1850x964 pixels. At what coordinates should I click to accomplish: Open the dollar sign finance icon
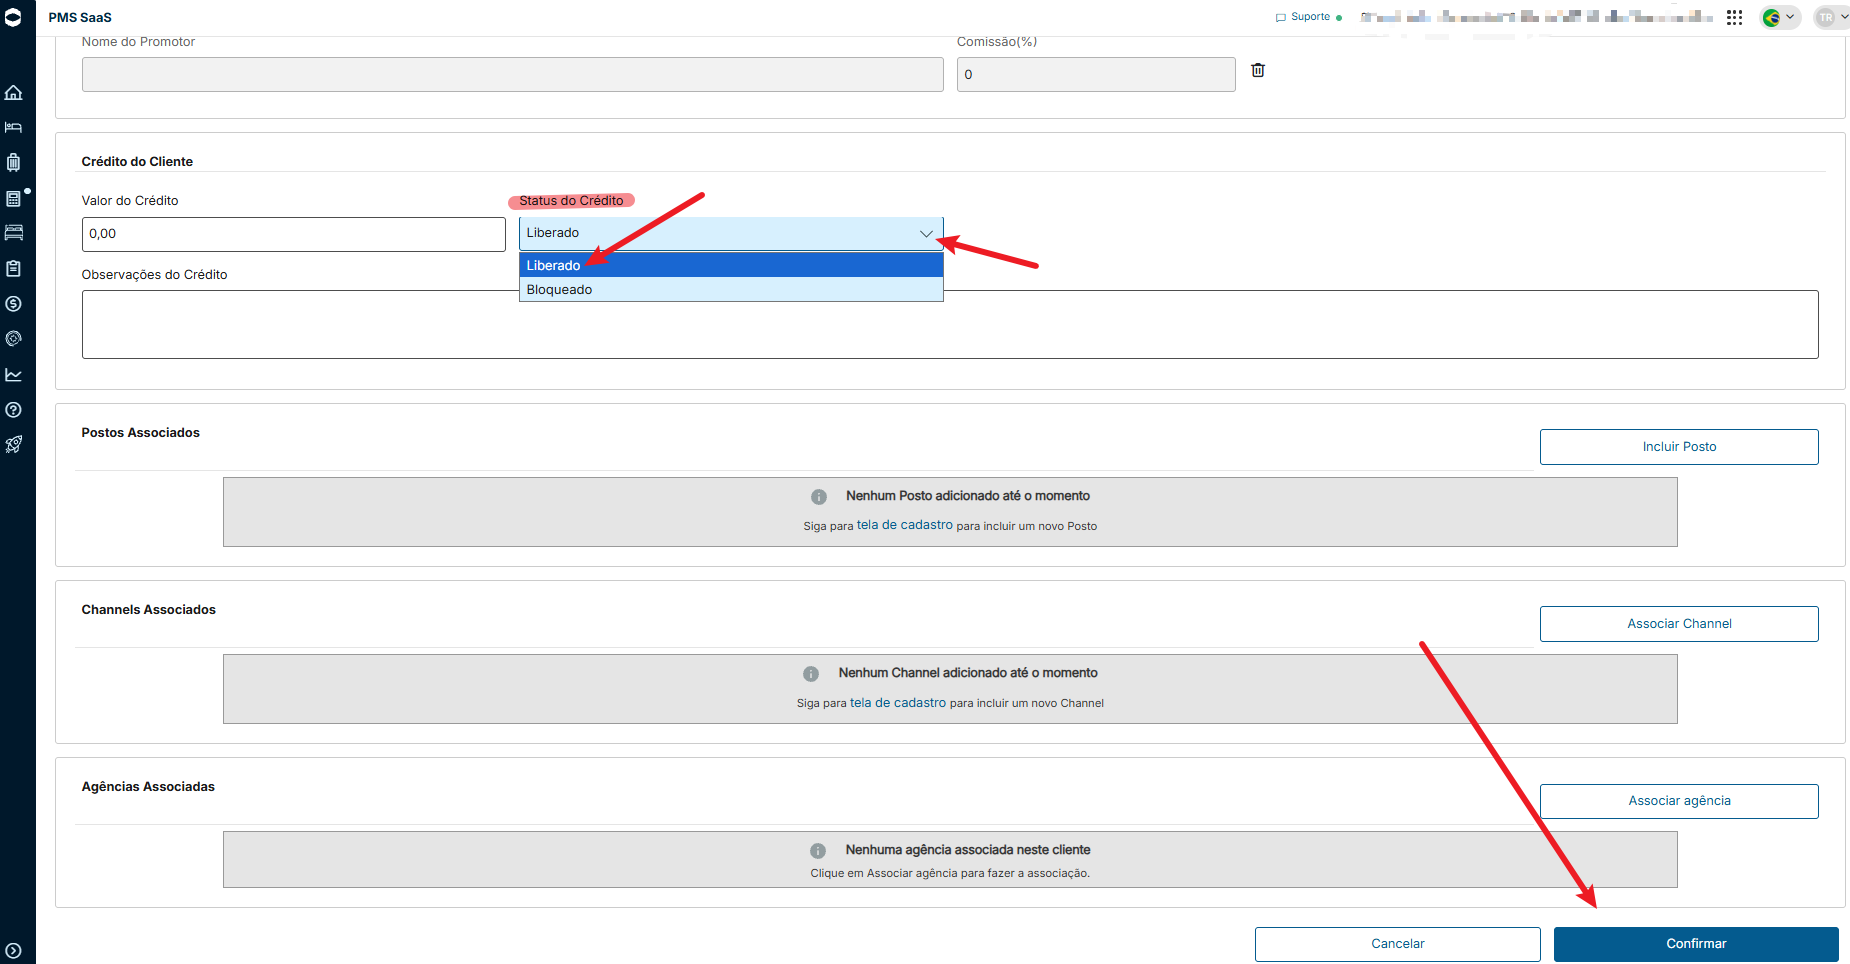pos(14,304)
